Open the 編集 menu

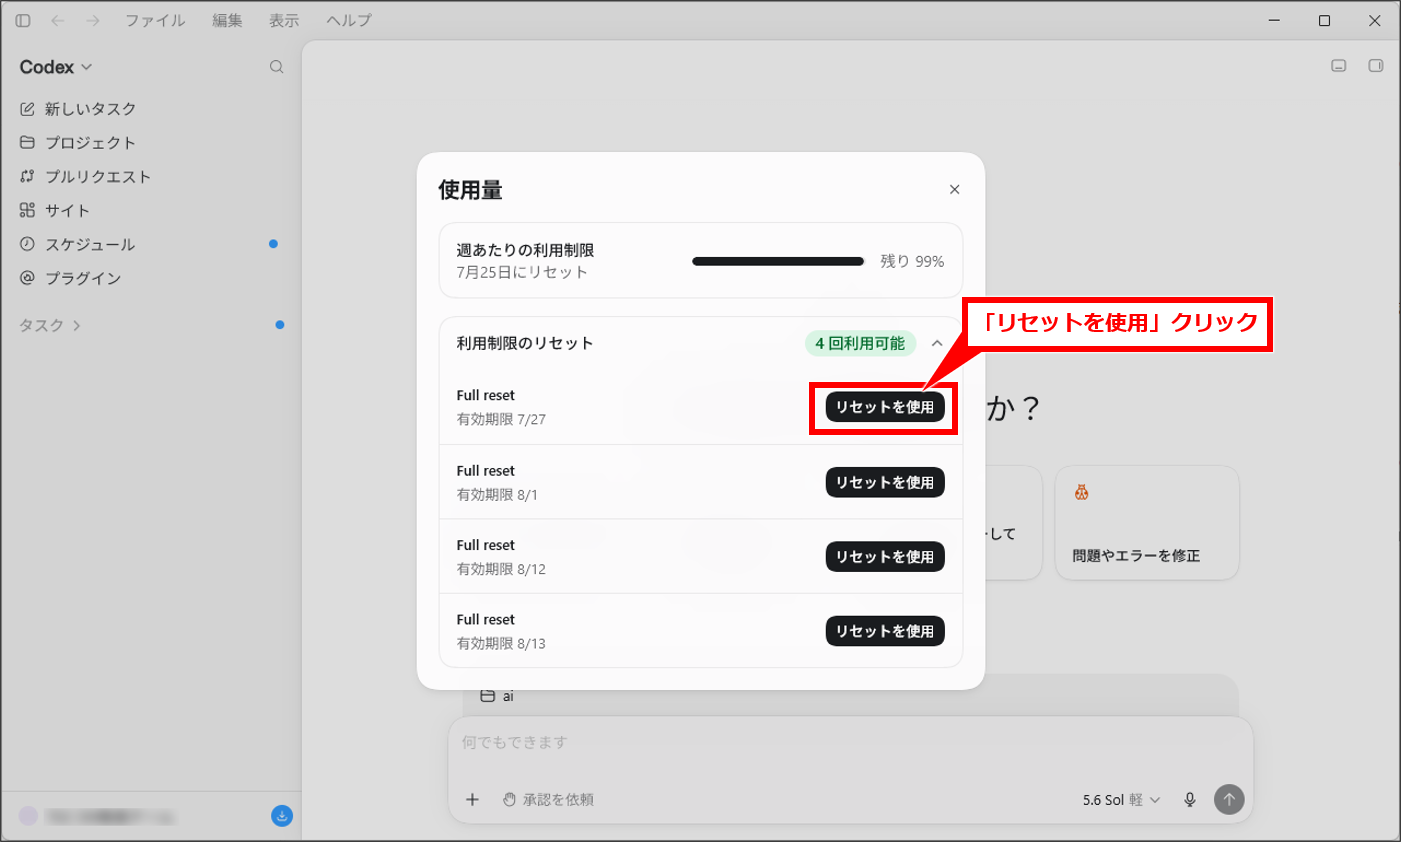click(x=227, y=20)
